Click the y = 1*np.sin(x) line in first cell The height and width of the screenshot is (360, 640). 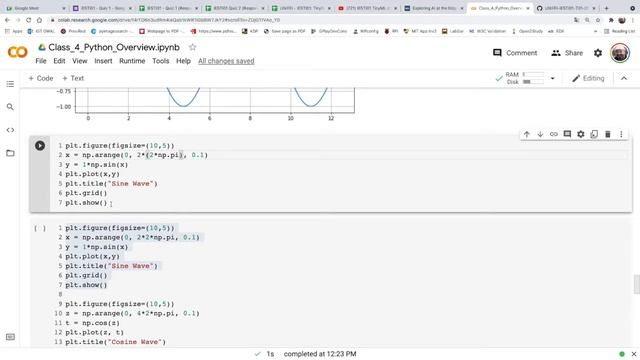(x=97, y=164)
